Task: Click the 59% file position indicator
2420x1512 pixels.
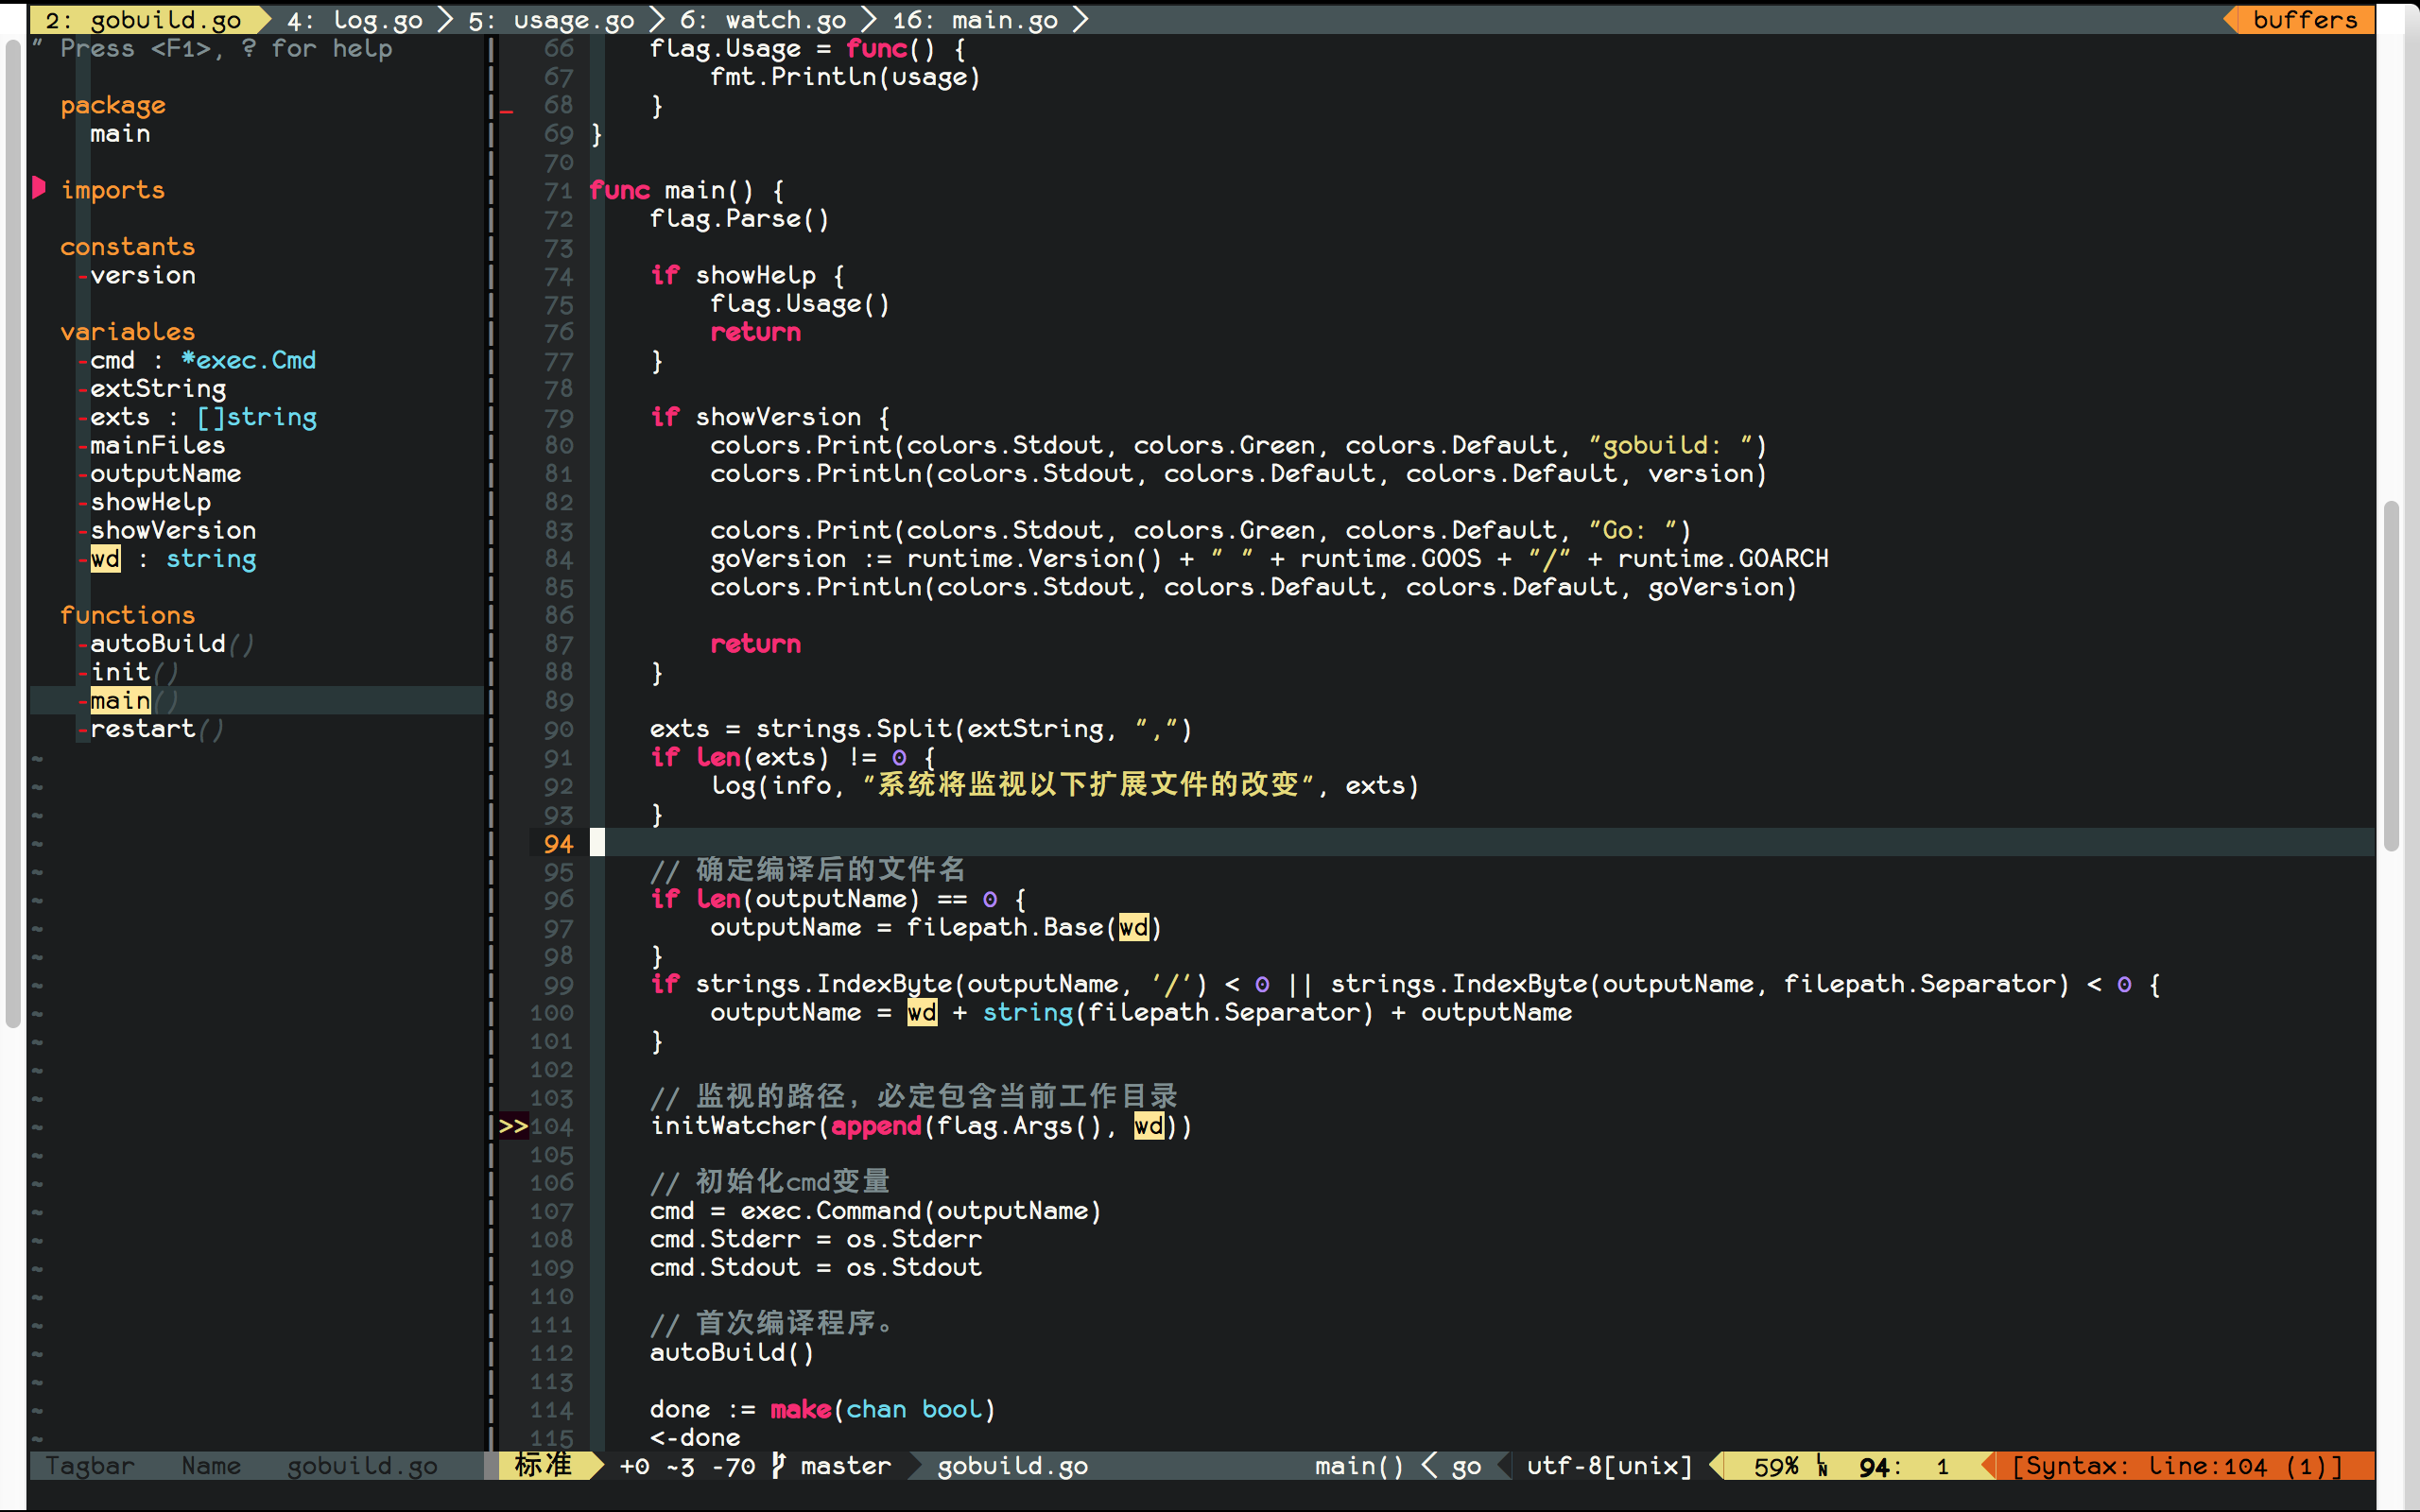Action: click(x=1775, y=1466)
